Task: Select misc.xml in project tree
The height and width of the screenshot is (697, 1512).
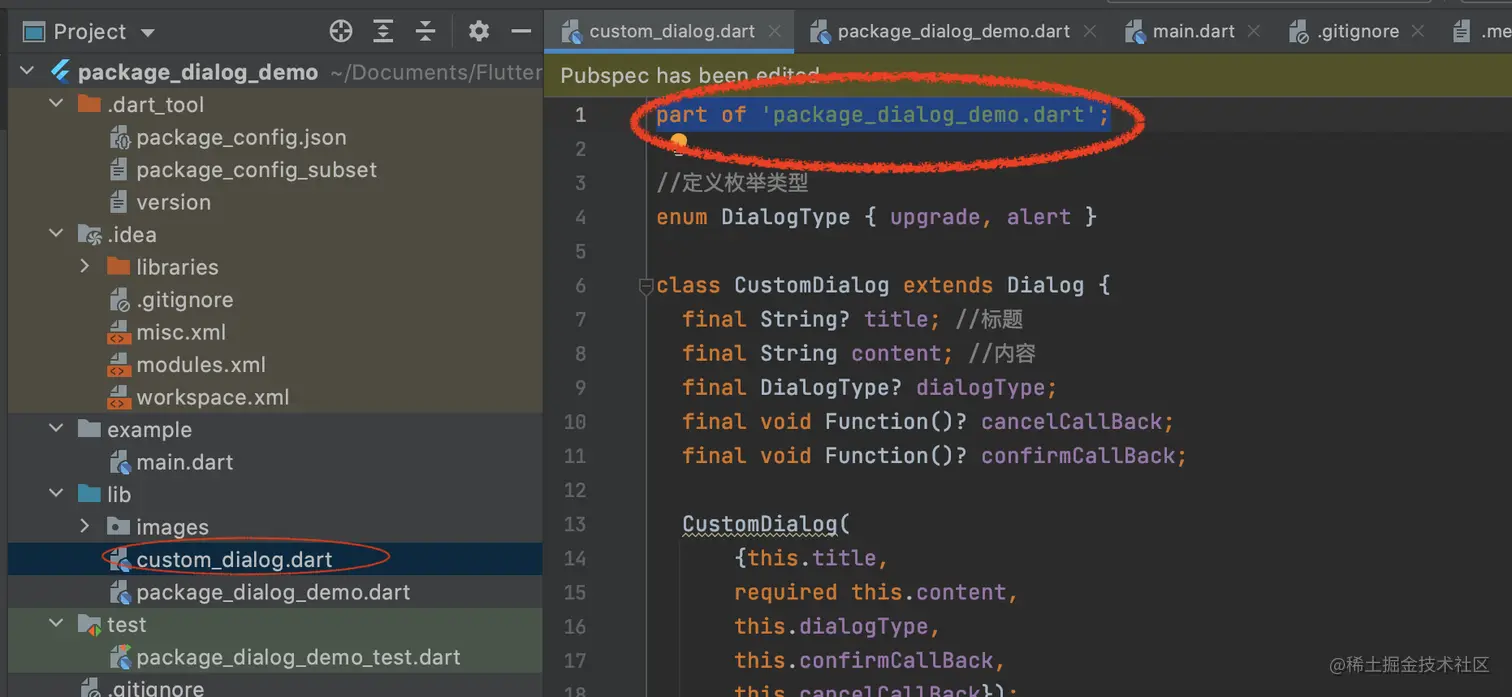Action: click(x=181, y=332)
